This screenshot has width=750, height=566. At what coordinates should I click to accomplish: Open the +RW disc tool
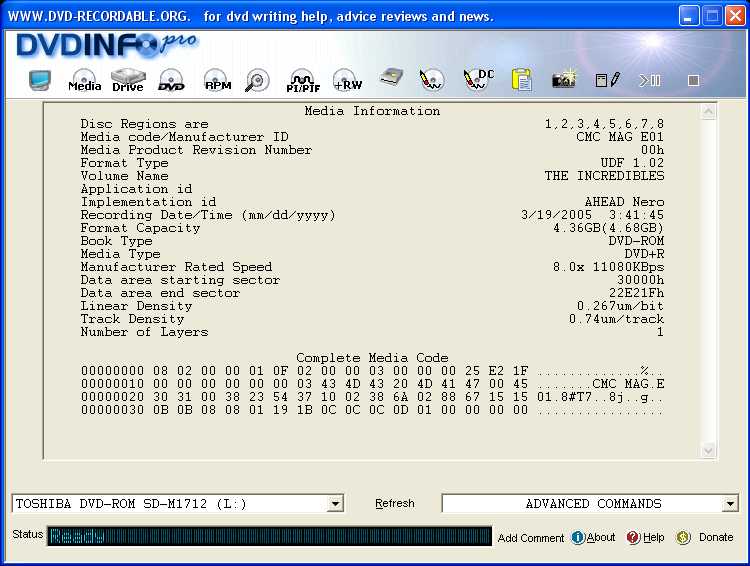click(x=347, y=80)
